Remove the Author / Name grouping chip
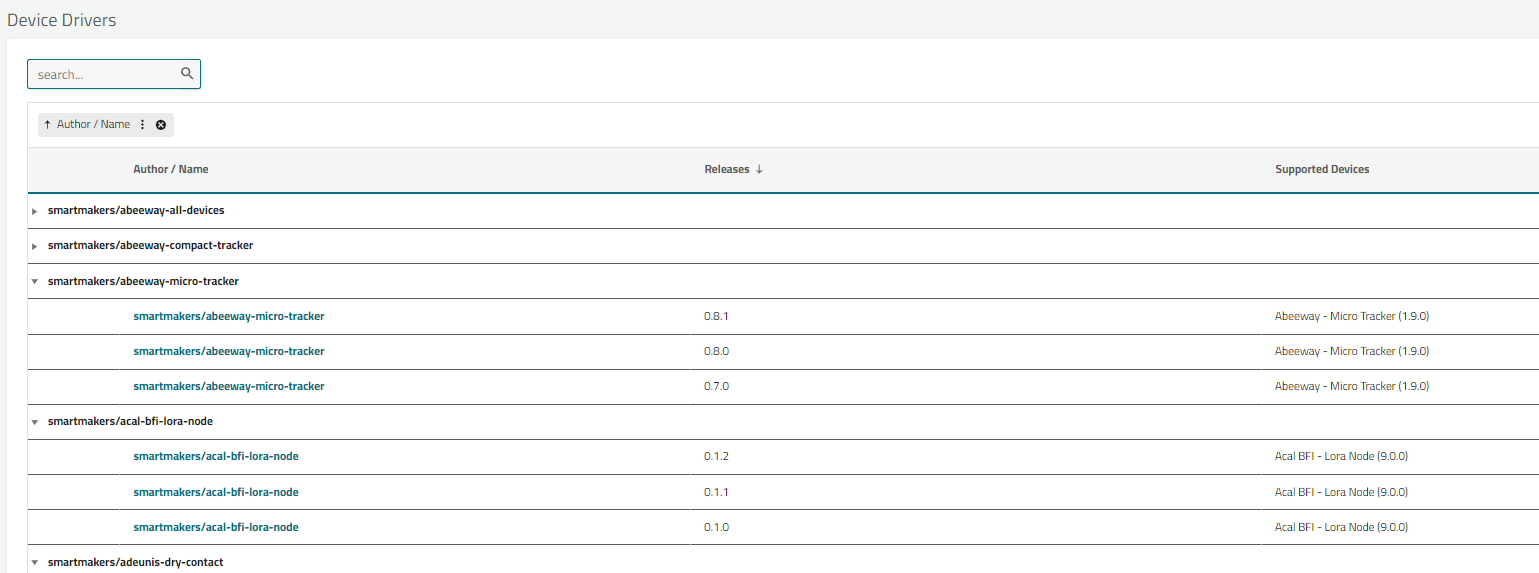This screenshot has width=1539, height=573. coord(161,125)
